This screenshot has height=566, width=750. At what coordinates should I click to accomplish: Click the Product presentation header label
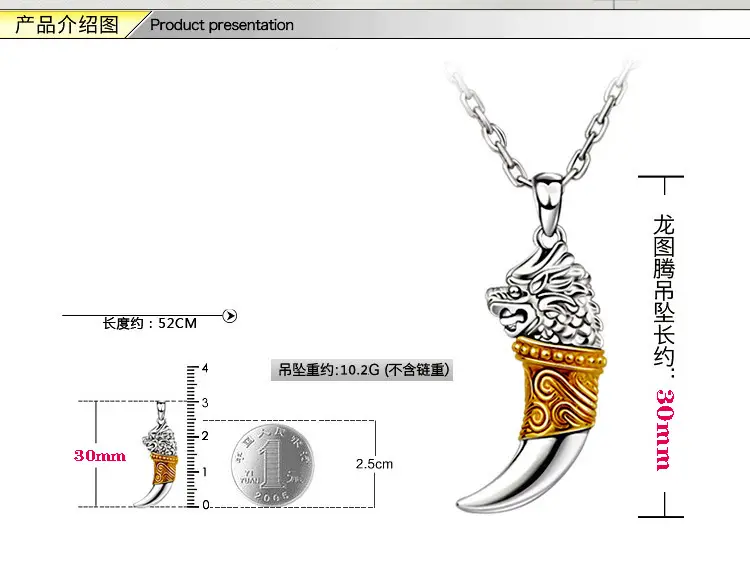click(x=222, y=25)
